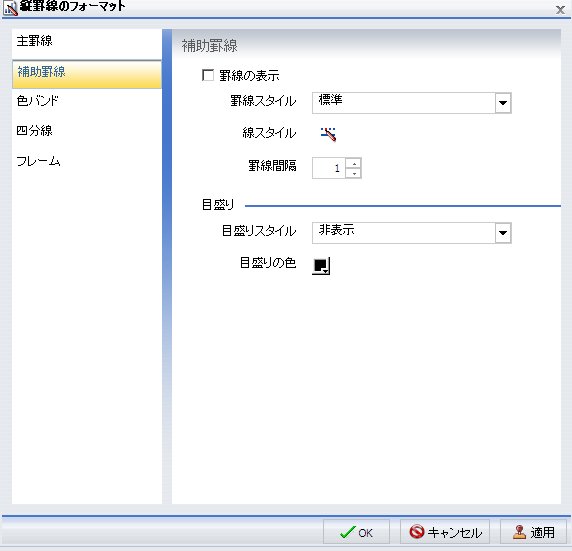
Task: Decrease 罫線間隔 with down arrow
Action: [354, 173]
